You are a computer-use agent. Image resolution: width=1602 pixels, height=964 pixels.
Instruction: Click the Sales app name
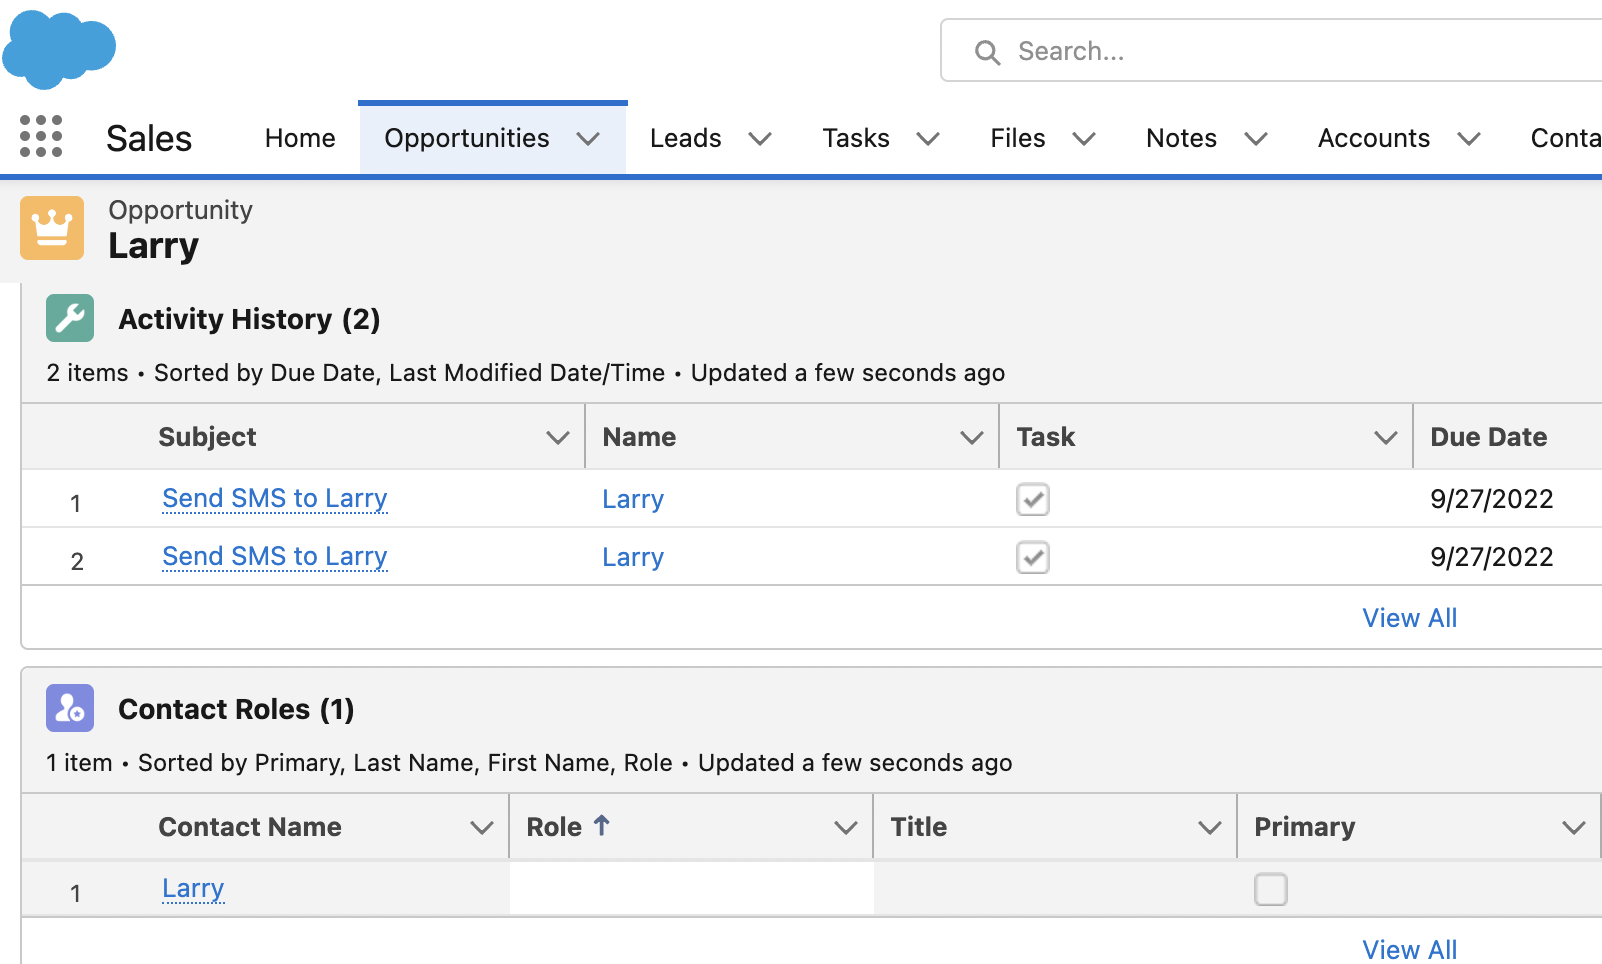tap(149, 138)
